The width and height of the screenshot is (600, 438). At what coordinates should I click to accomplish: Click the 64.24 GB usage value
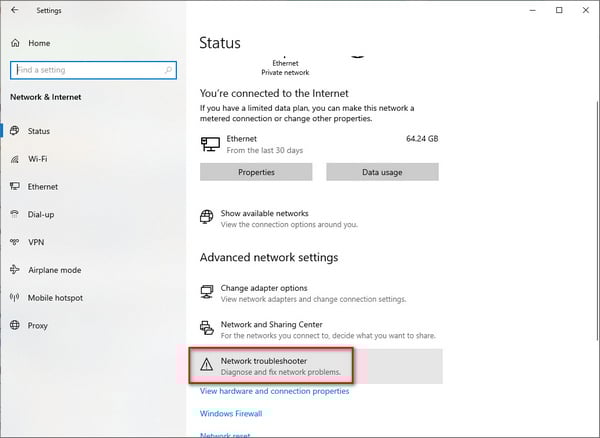(422, 138)
